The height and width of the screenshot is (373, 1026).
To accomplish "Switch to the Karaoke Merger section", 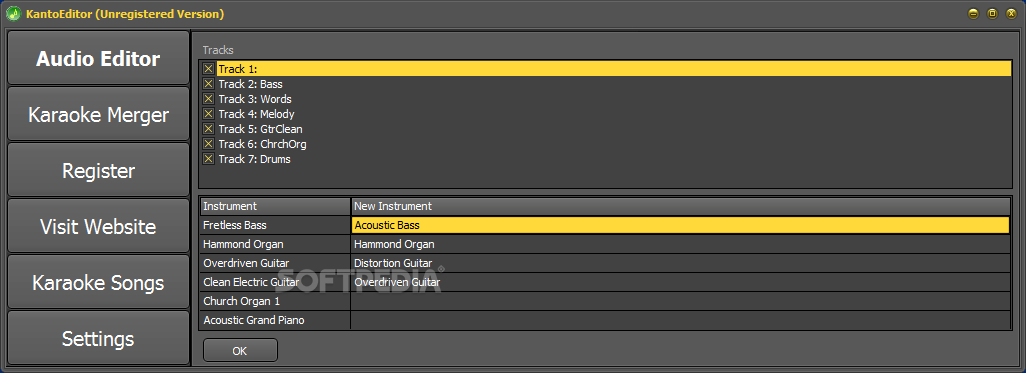I will (98, 115).
